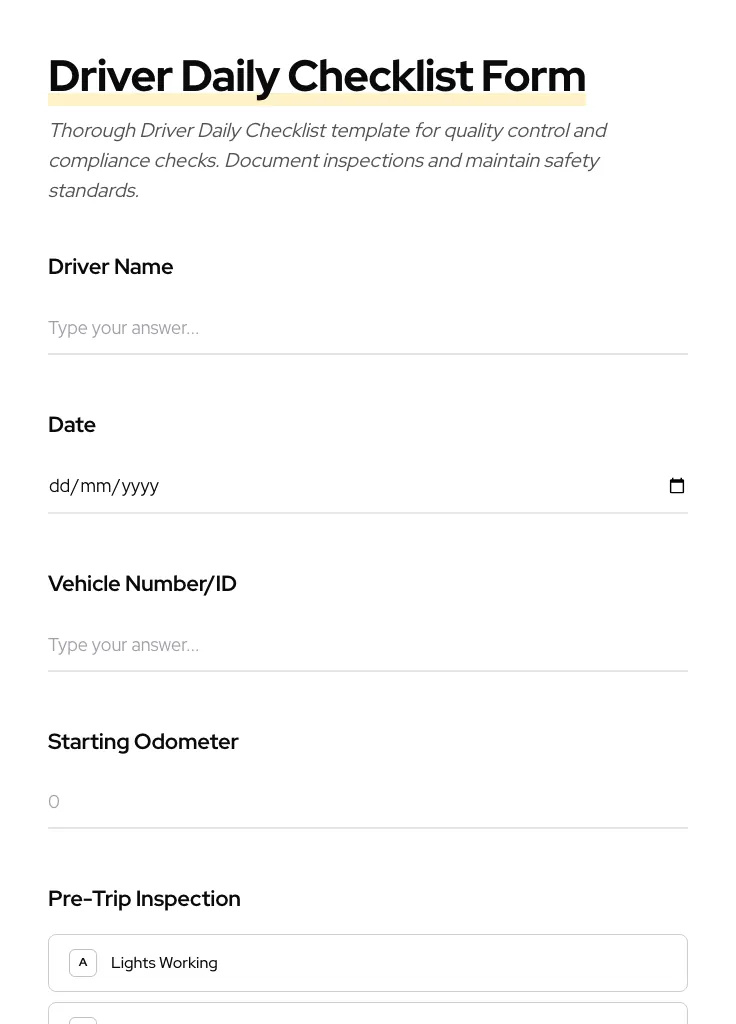Click the "A" shortcut key badge

coord(83,962)
